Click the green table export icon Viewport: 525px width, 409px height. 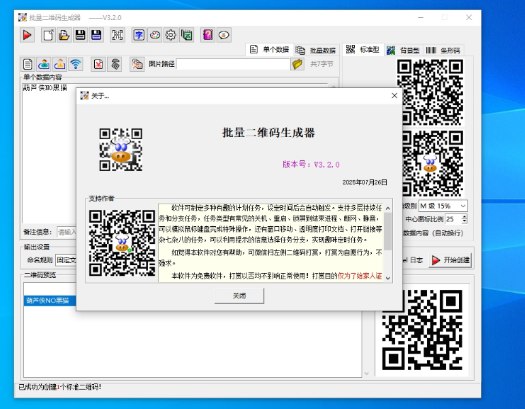[187, 35]
